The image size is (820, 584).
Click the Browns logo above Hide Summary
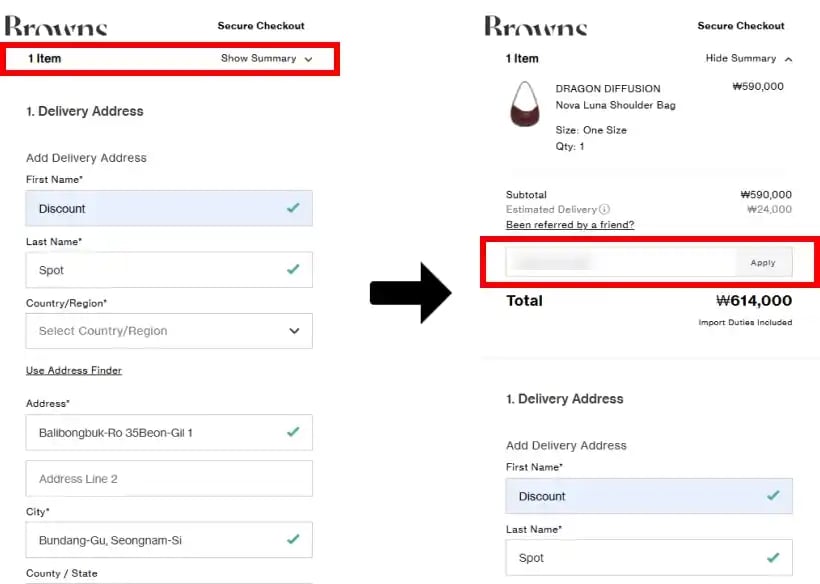pyautogui.click(x=536, y=27)
